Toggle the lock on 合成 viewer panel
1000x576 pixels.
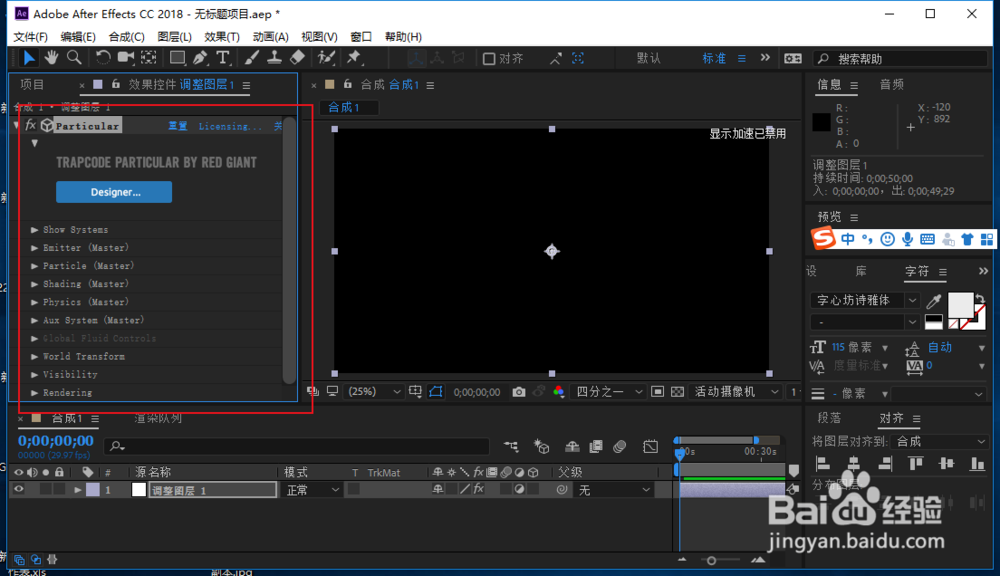(x=348, y=84)
